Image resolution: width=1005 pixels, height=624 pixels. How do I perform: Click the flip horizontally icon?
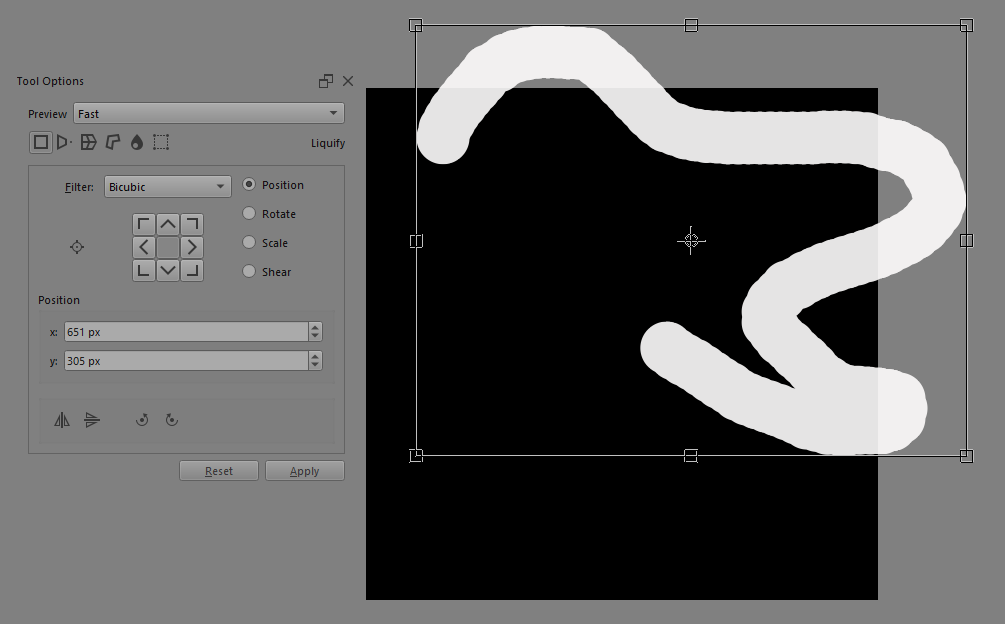(x=62, y=420)
